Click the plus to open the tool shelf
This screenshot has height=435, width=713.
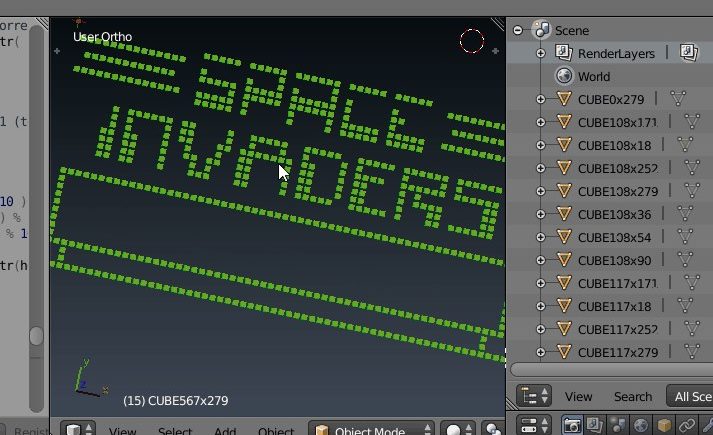pos(57,51)
